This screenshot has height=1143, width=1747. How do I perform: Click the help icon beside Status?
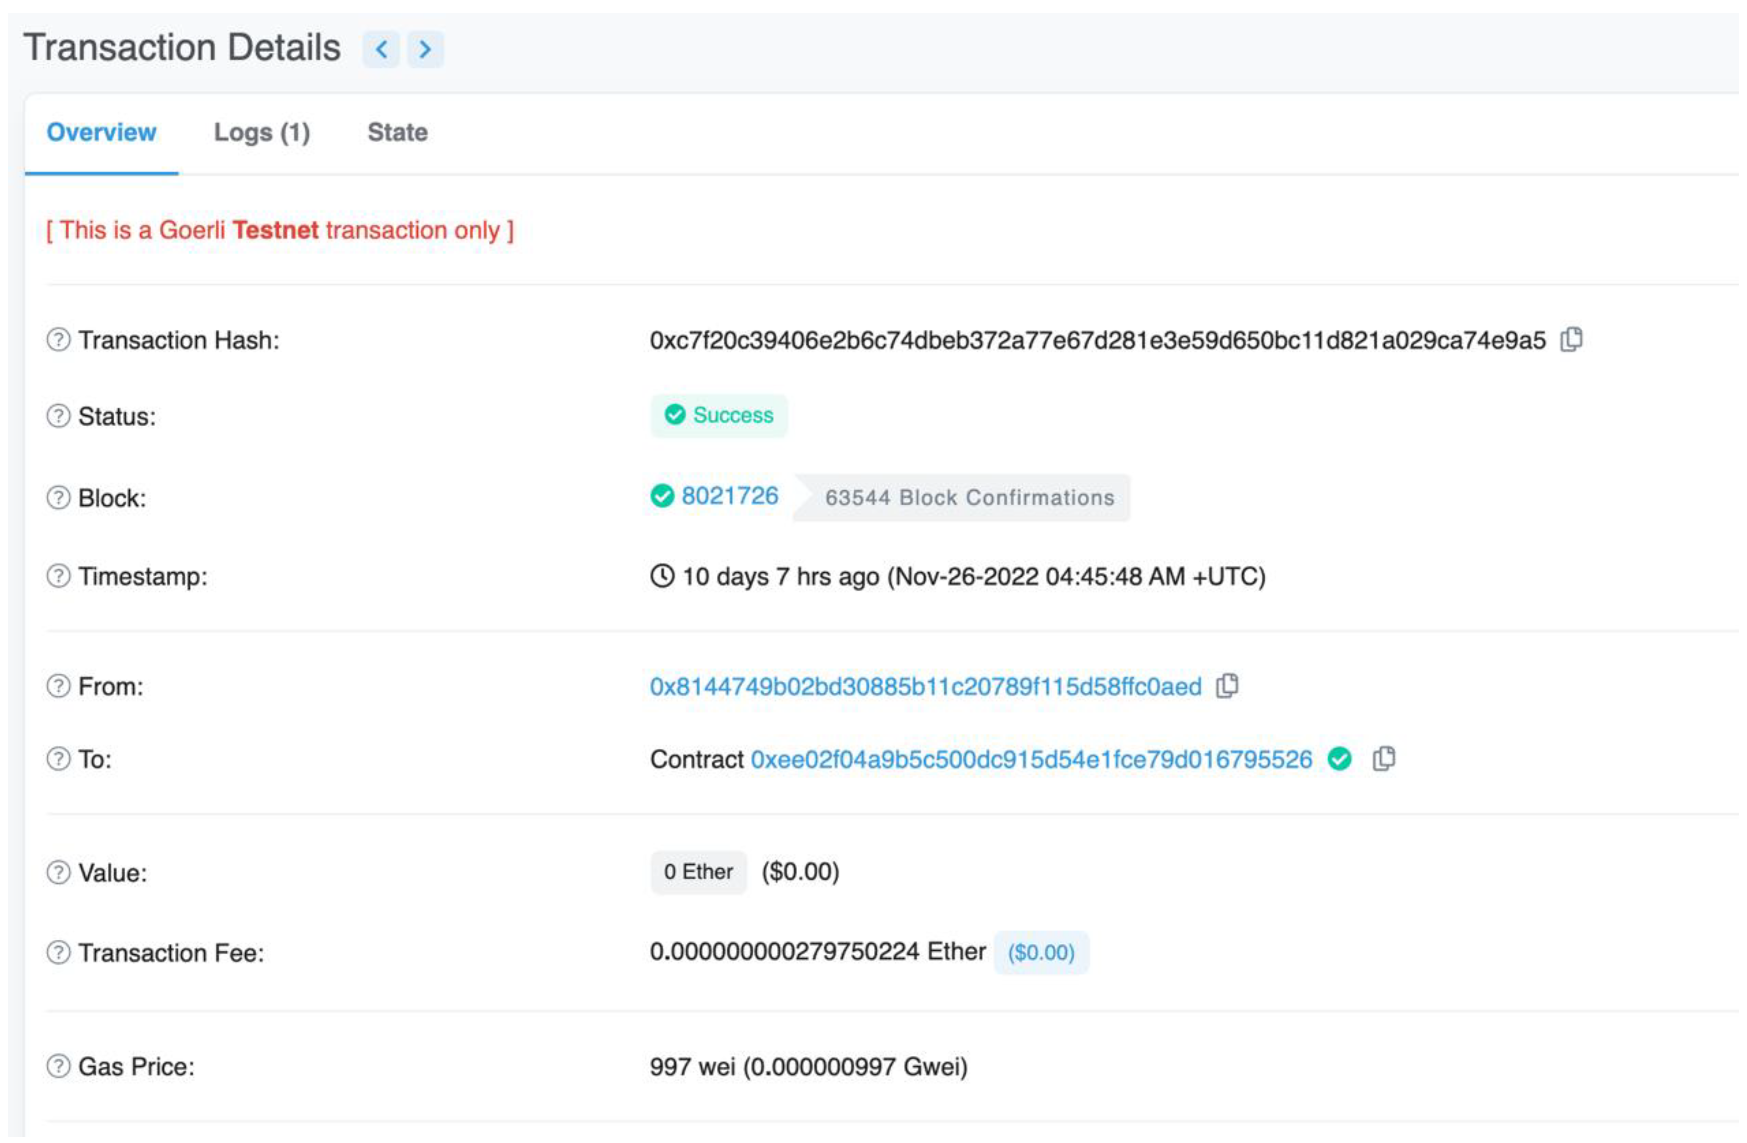[x=59, y=416]
